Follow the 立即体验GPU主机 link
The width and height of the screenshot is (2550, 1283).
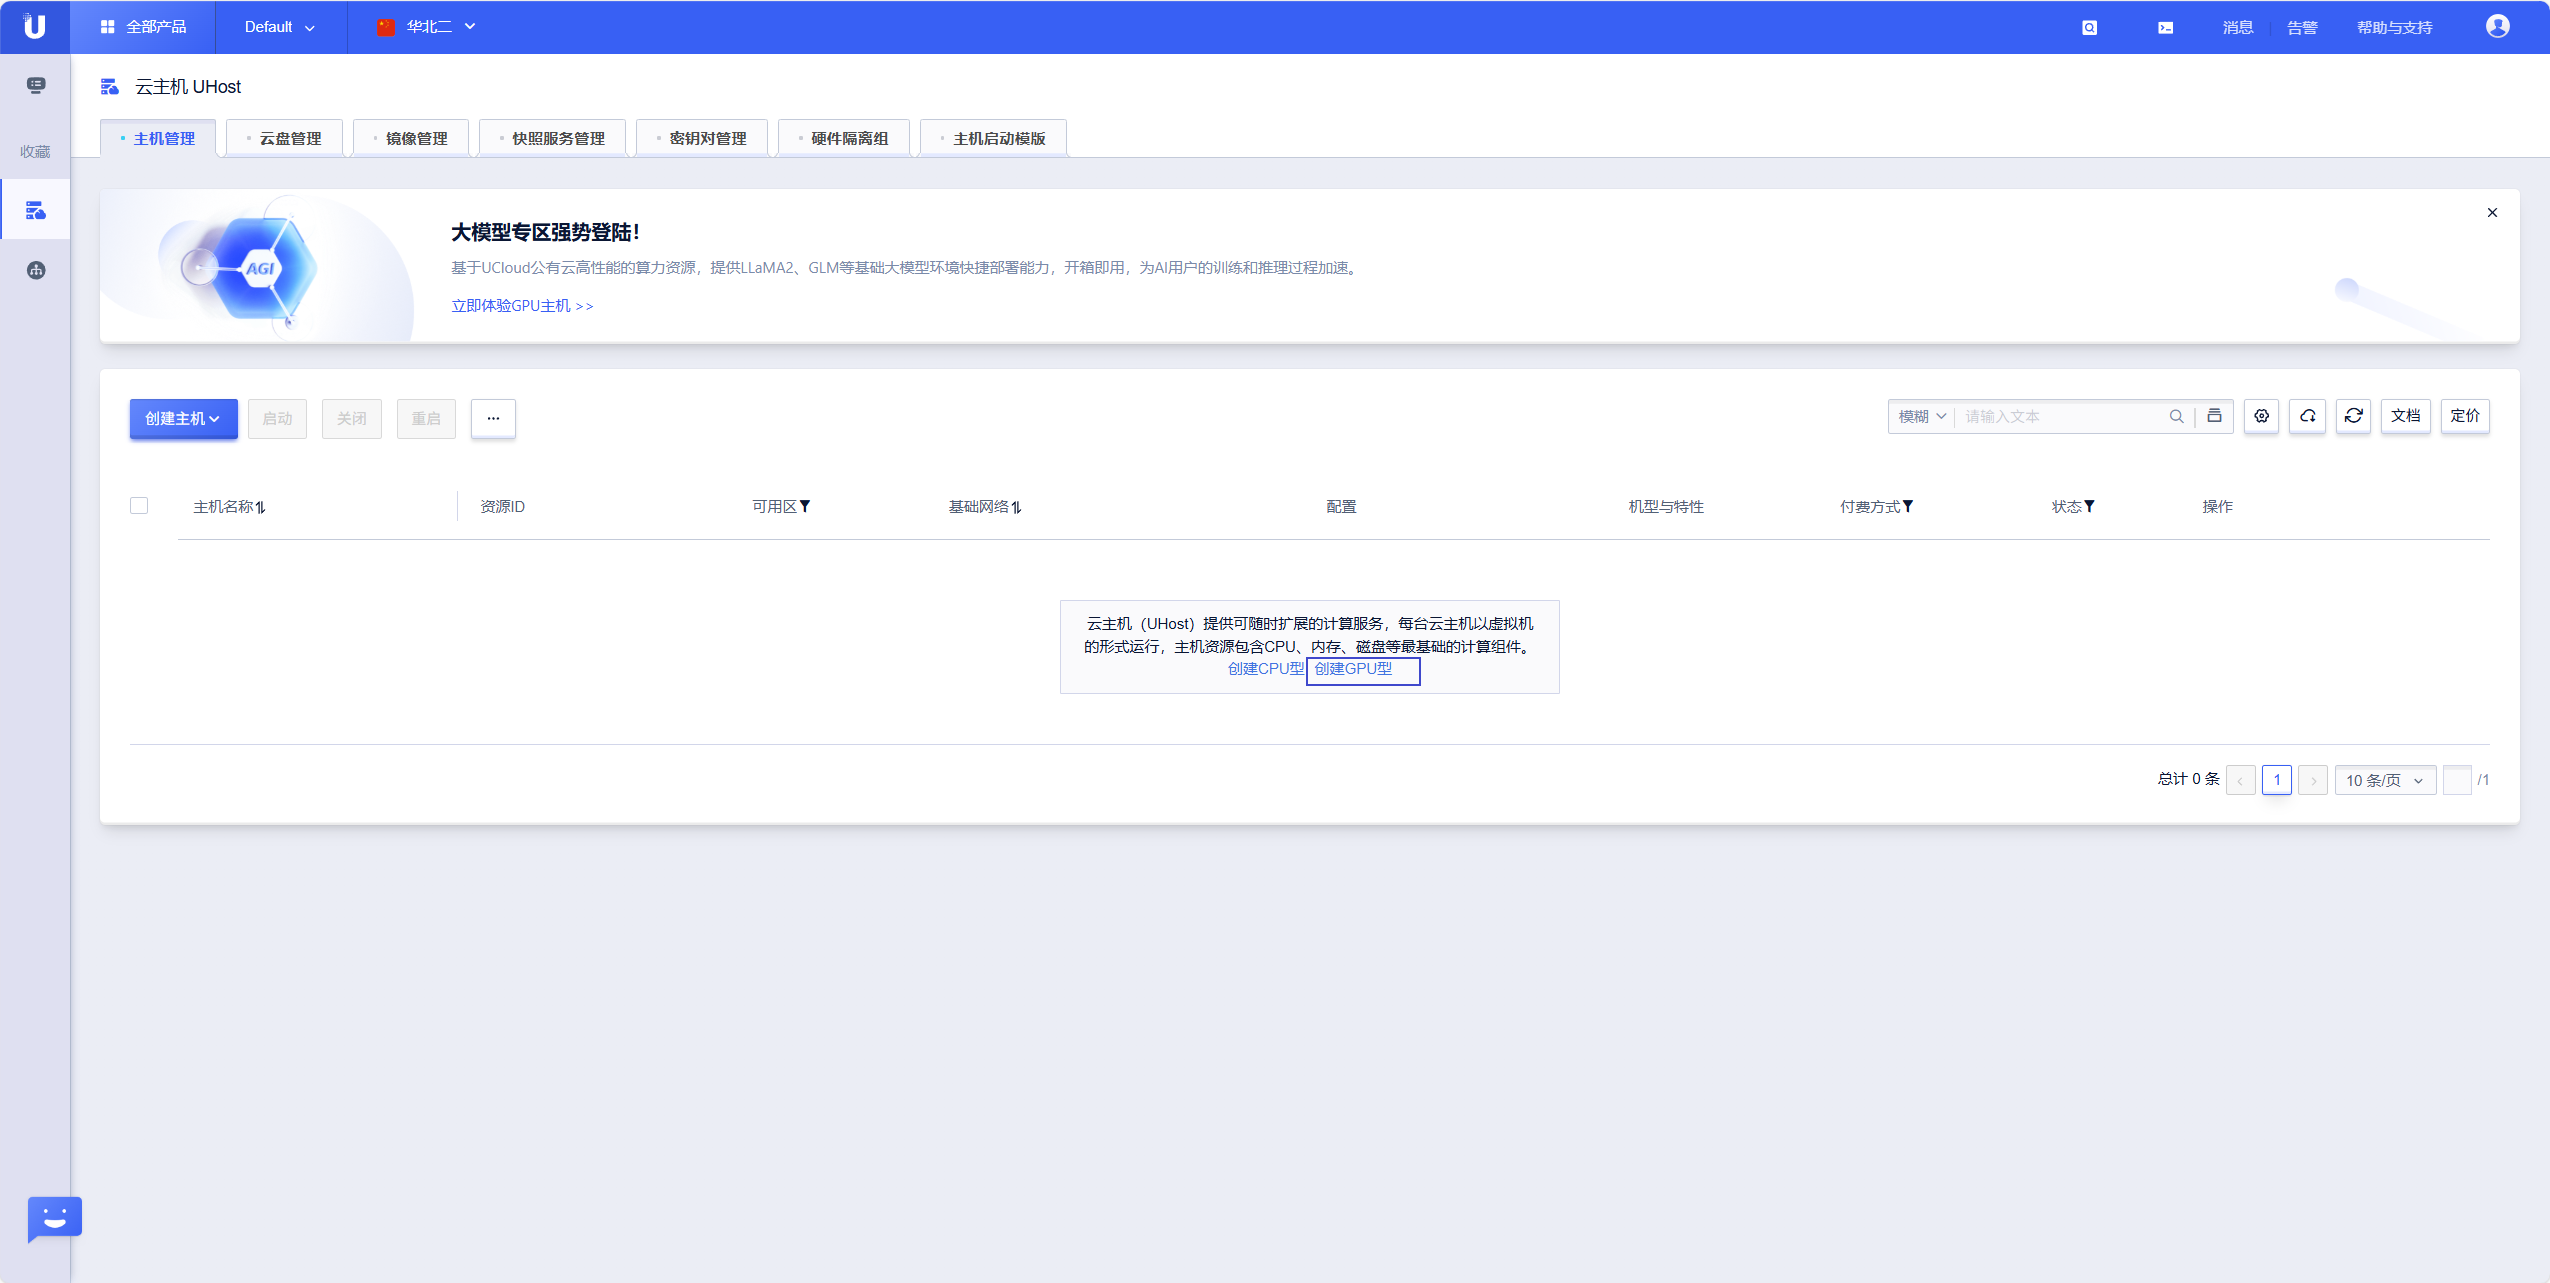click(522, 305)
